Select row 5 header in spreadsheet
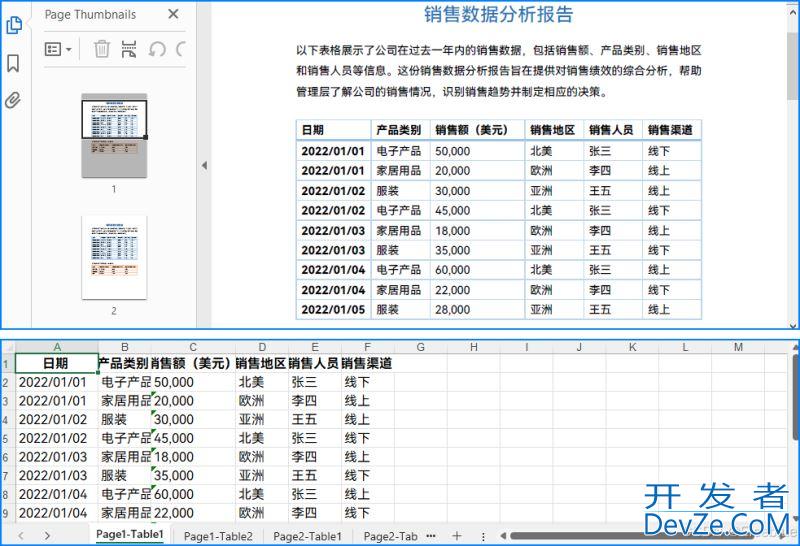The height and width of the screenshot is (546, 800). (x=7, y=438)
